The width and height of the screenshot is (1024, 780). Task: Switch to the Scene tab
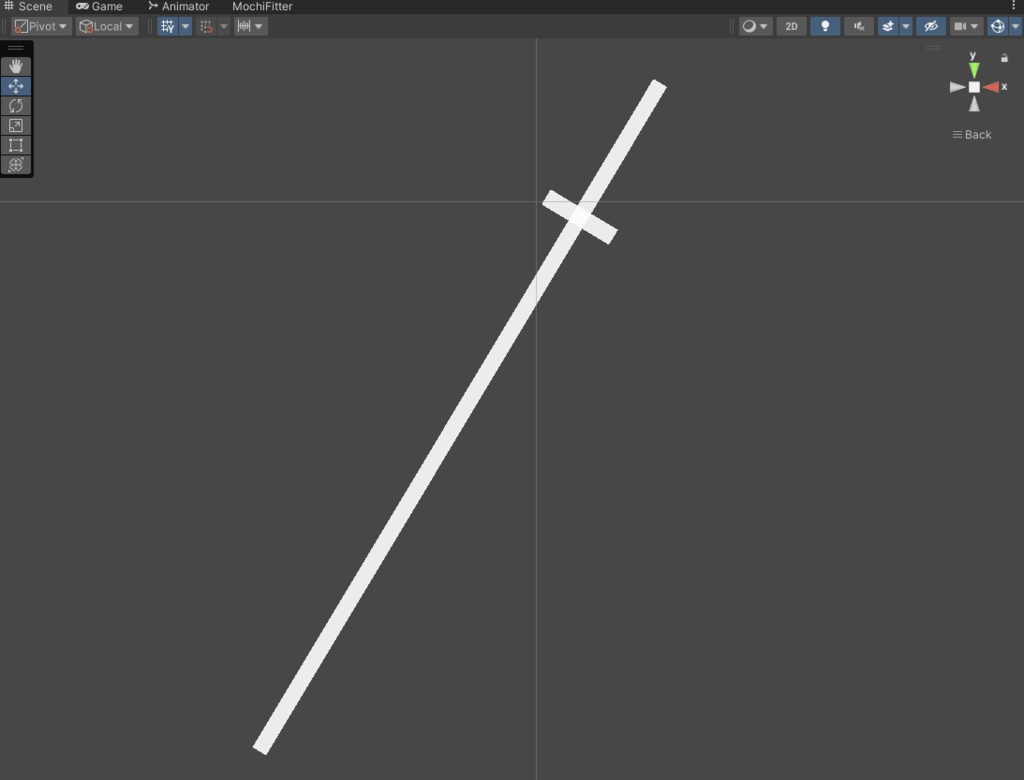coord(28,7)
